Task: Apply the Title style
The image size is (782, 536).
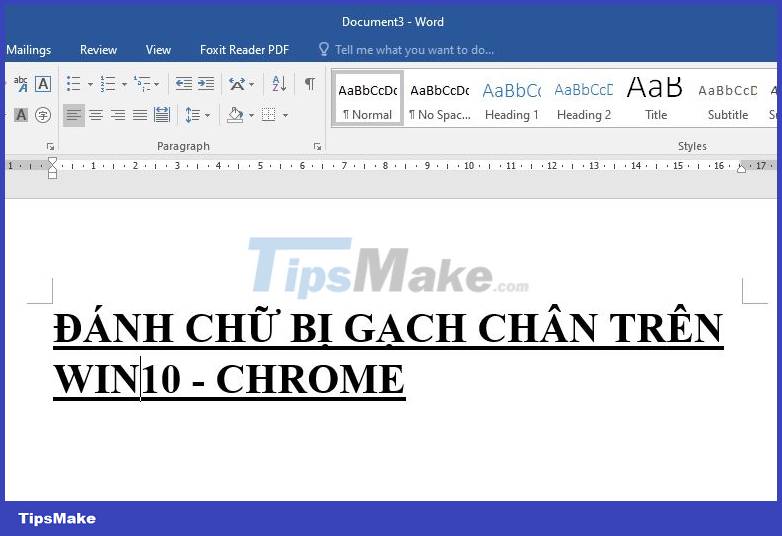Action: point(655,98)
